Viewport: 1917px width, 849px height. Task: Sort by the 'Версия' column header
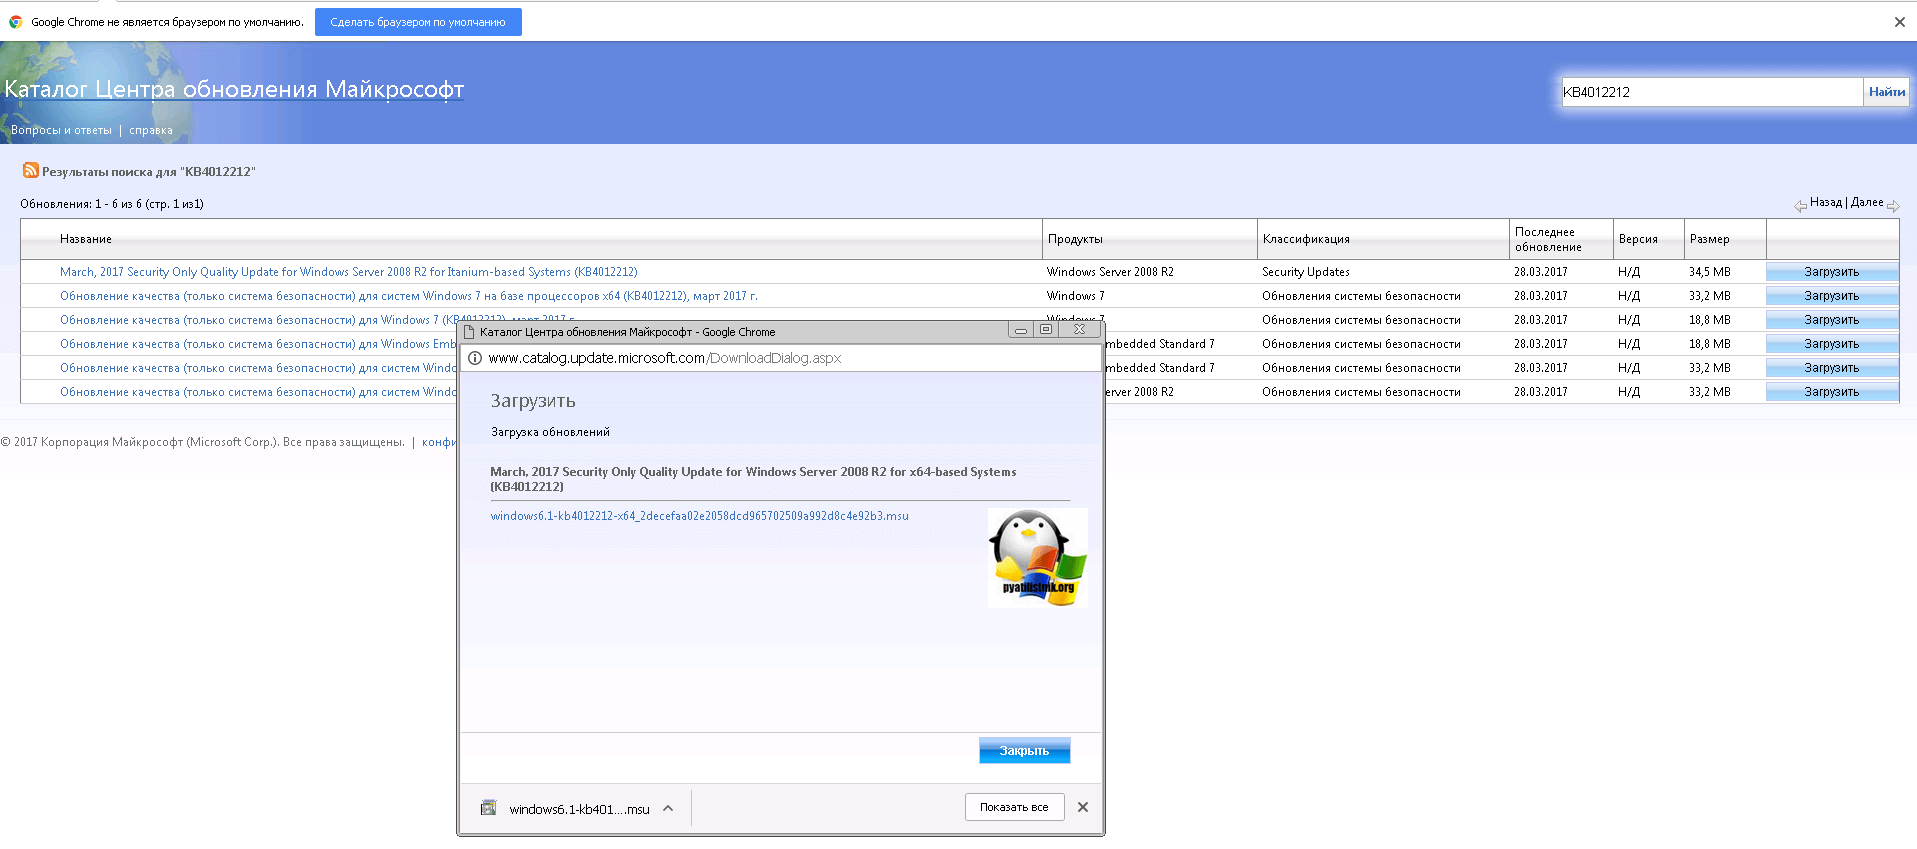1638,239
